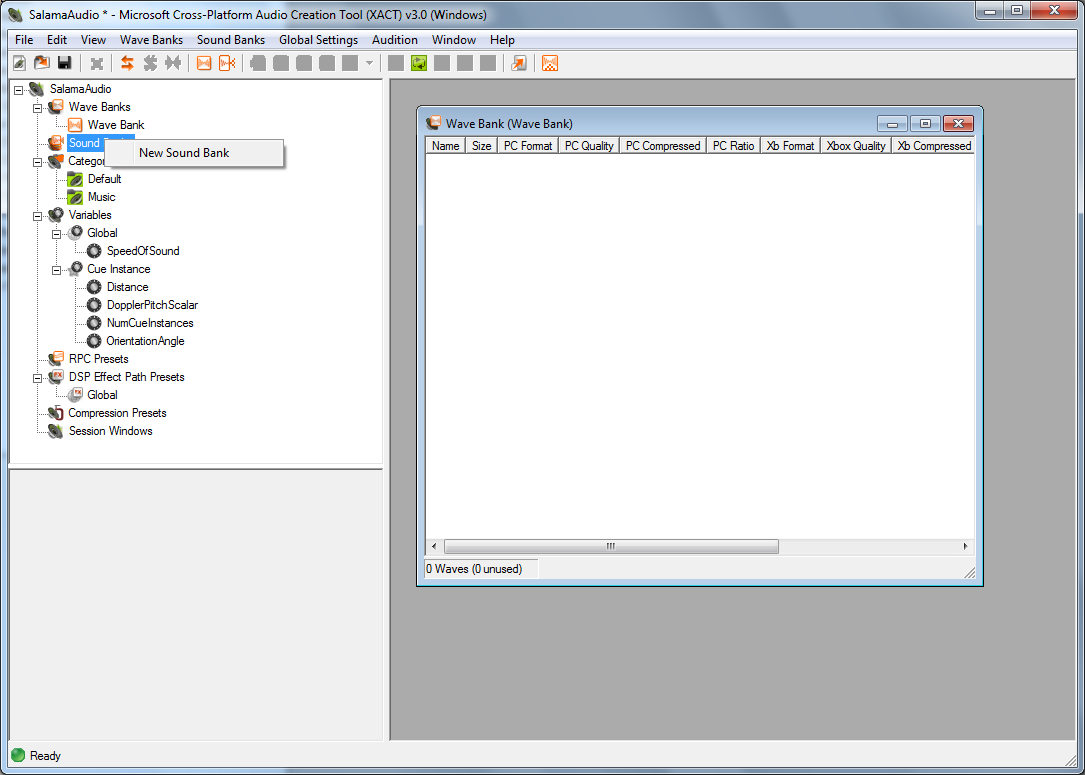
Task: Click the Xb Format column header
Action: [x=791, y=145]
